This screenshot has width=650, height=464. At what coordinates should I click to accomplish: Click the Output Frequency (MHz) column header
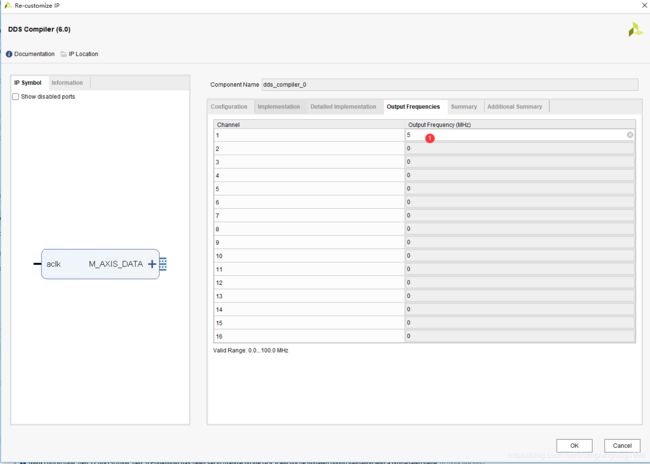[520, 124]
